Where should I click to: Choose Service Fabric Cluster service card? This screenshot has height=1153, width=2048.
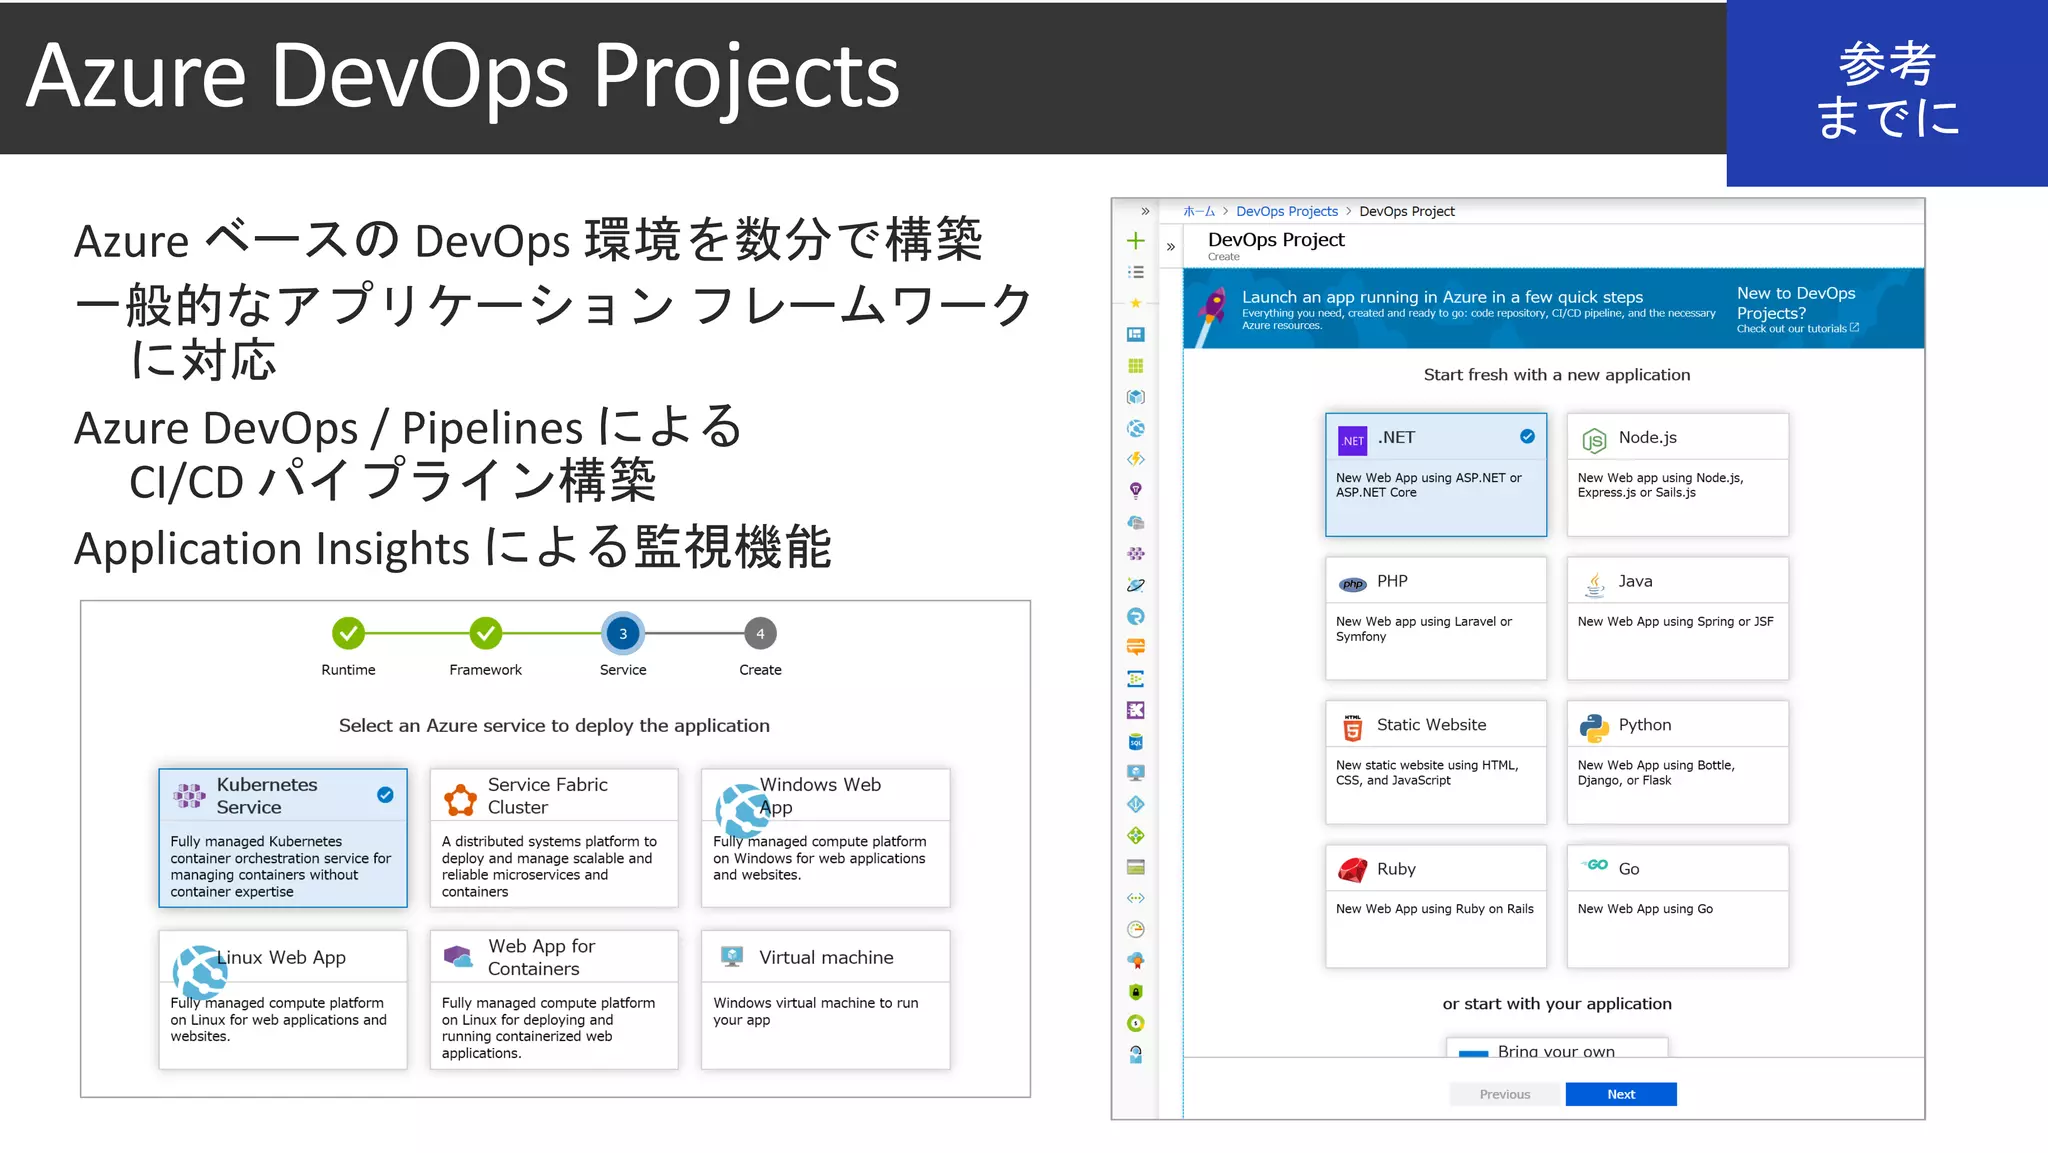click(554, 838)
